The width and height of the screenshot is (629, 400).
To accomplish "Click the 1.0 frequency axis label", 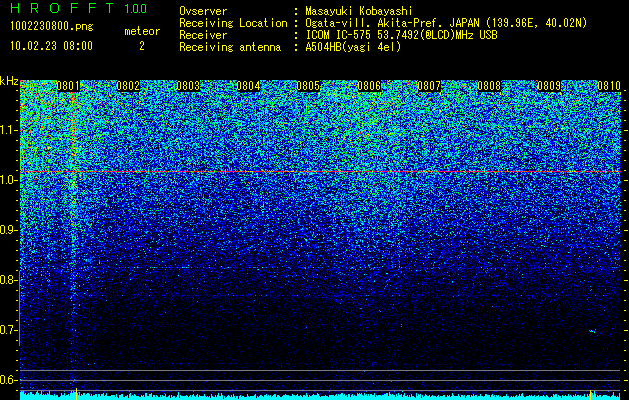I will click(9, 180).
